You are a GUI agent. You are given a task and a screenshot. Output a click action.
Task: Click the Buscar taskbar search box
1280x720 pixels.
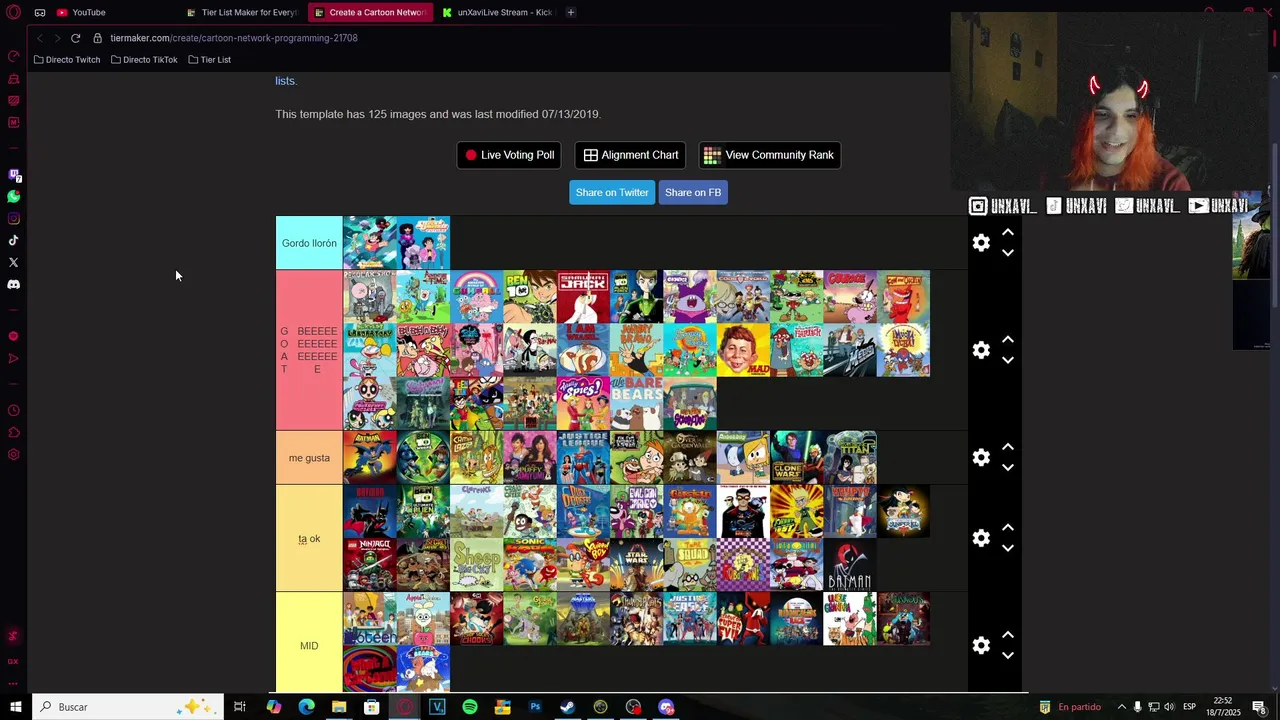click(x=127, y=707)
